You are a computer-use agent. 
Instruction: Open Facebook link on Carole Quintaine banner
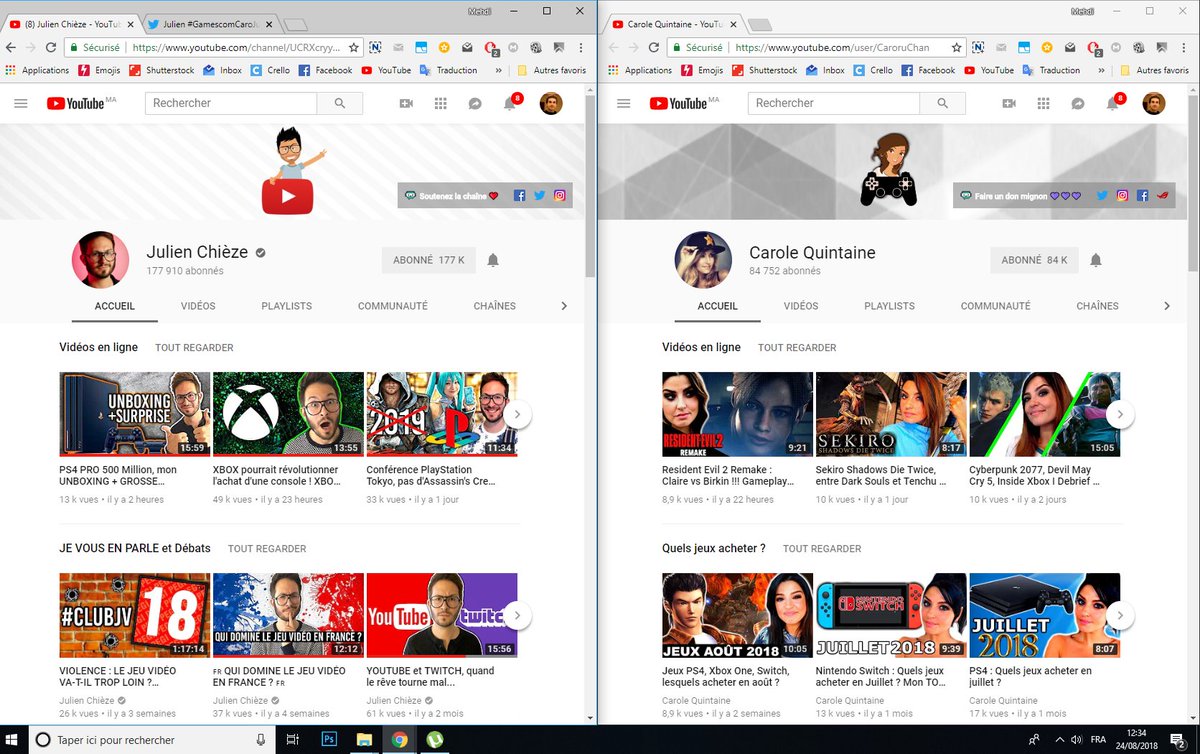1142,196
